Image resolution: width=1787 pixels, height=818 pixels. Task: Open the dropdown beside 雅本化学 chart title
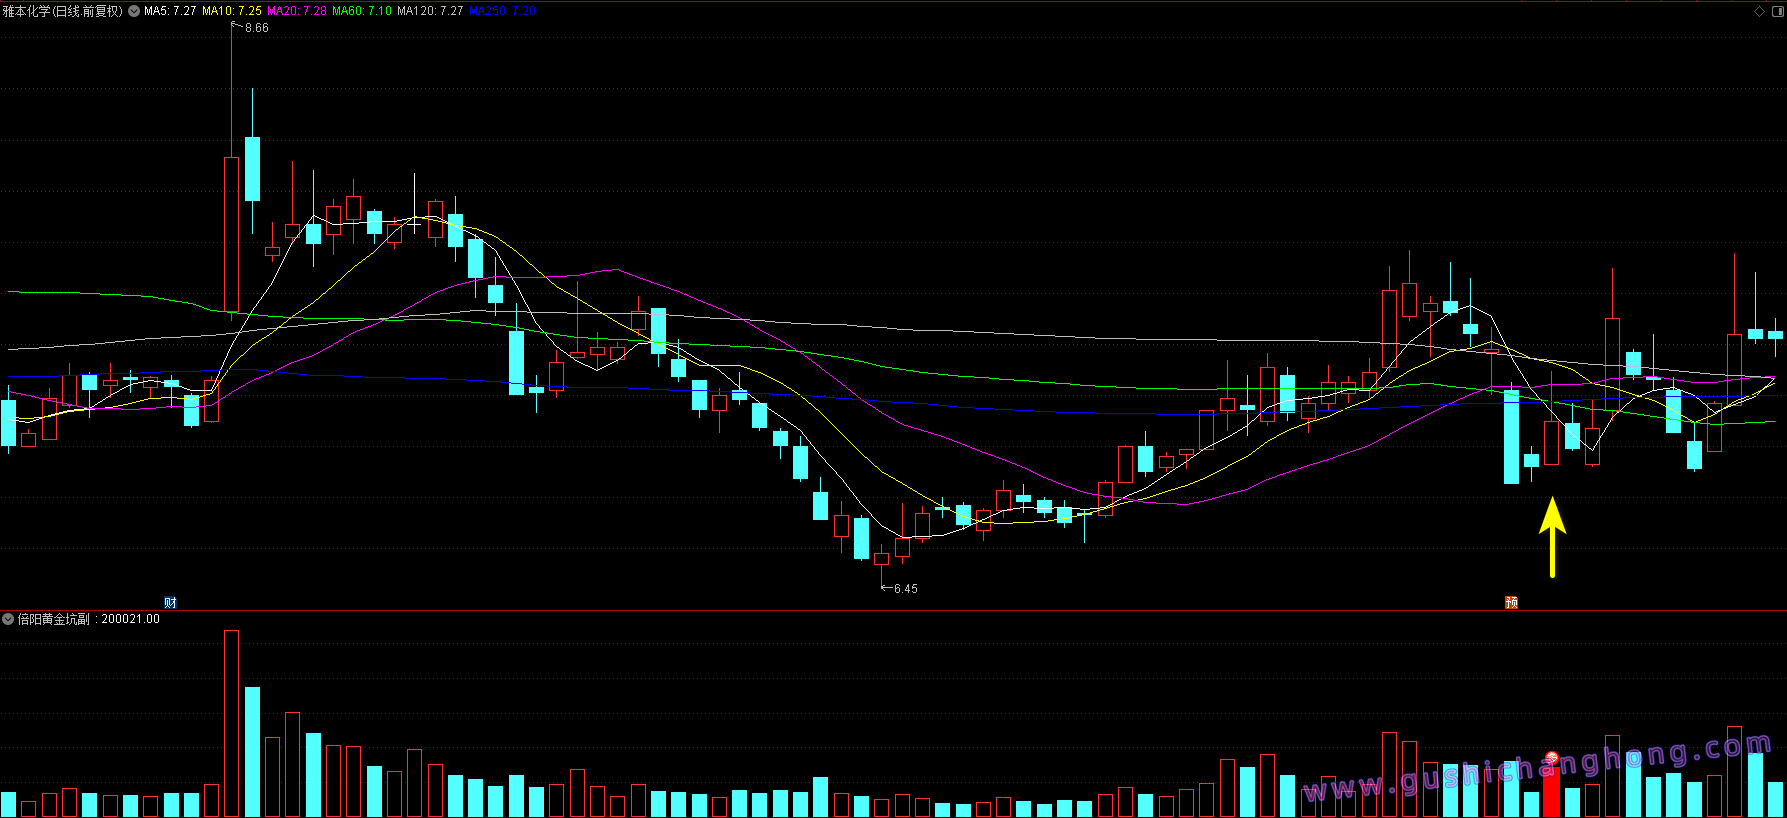pos(134,11)
